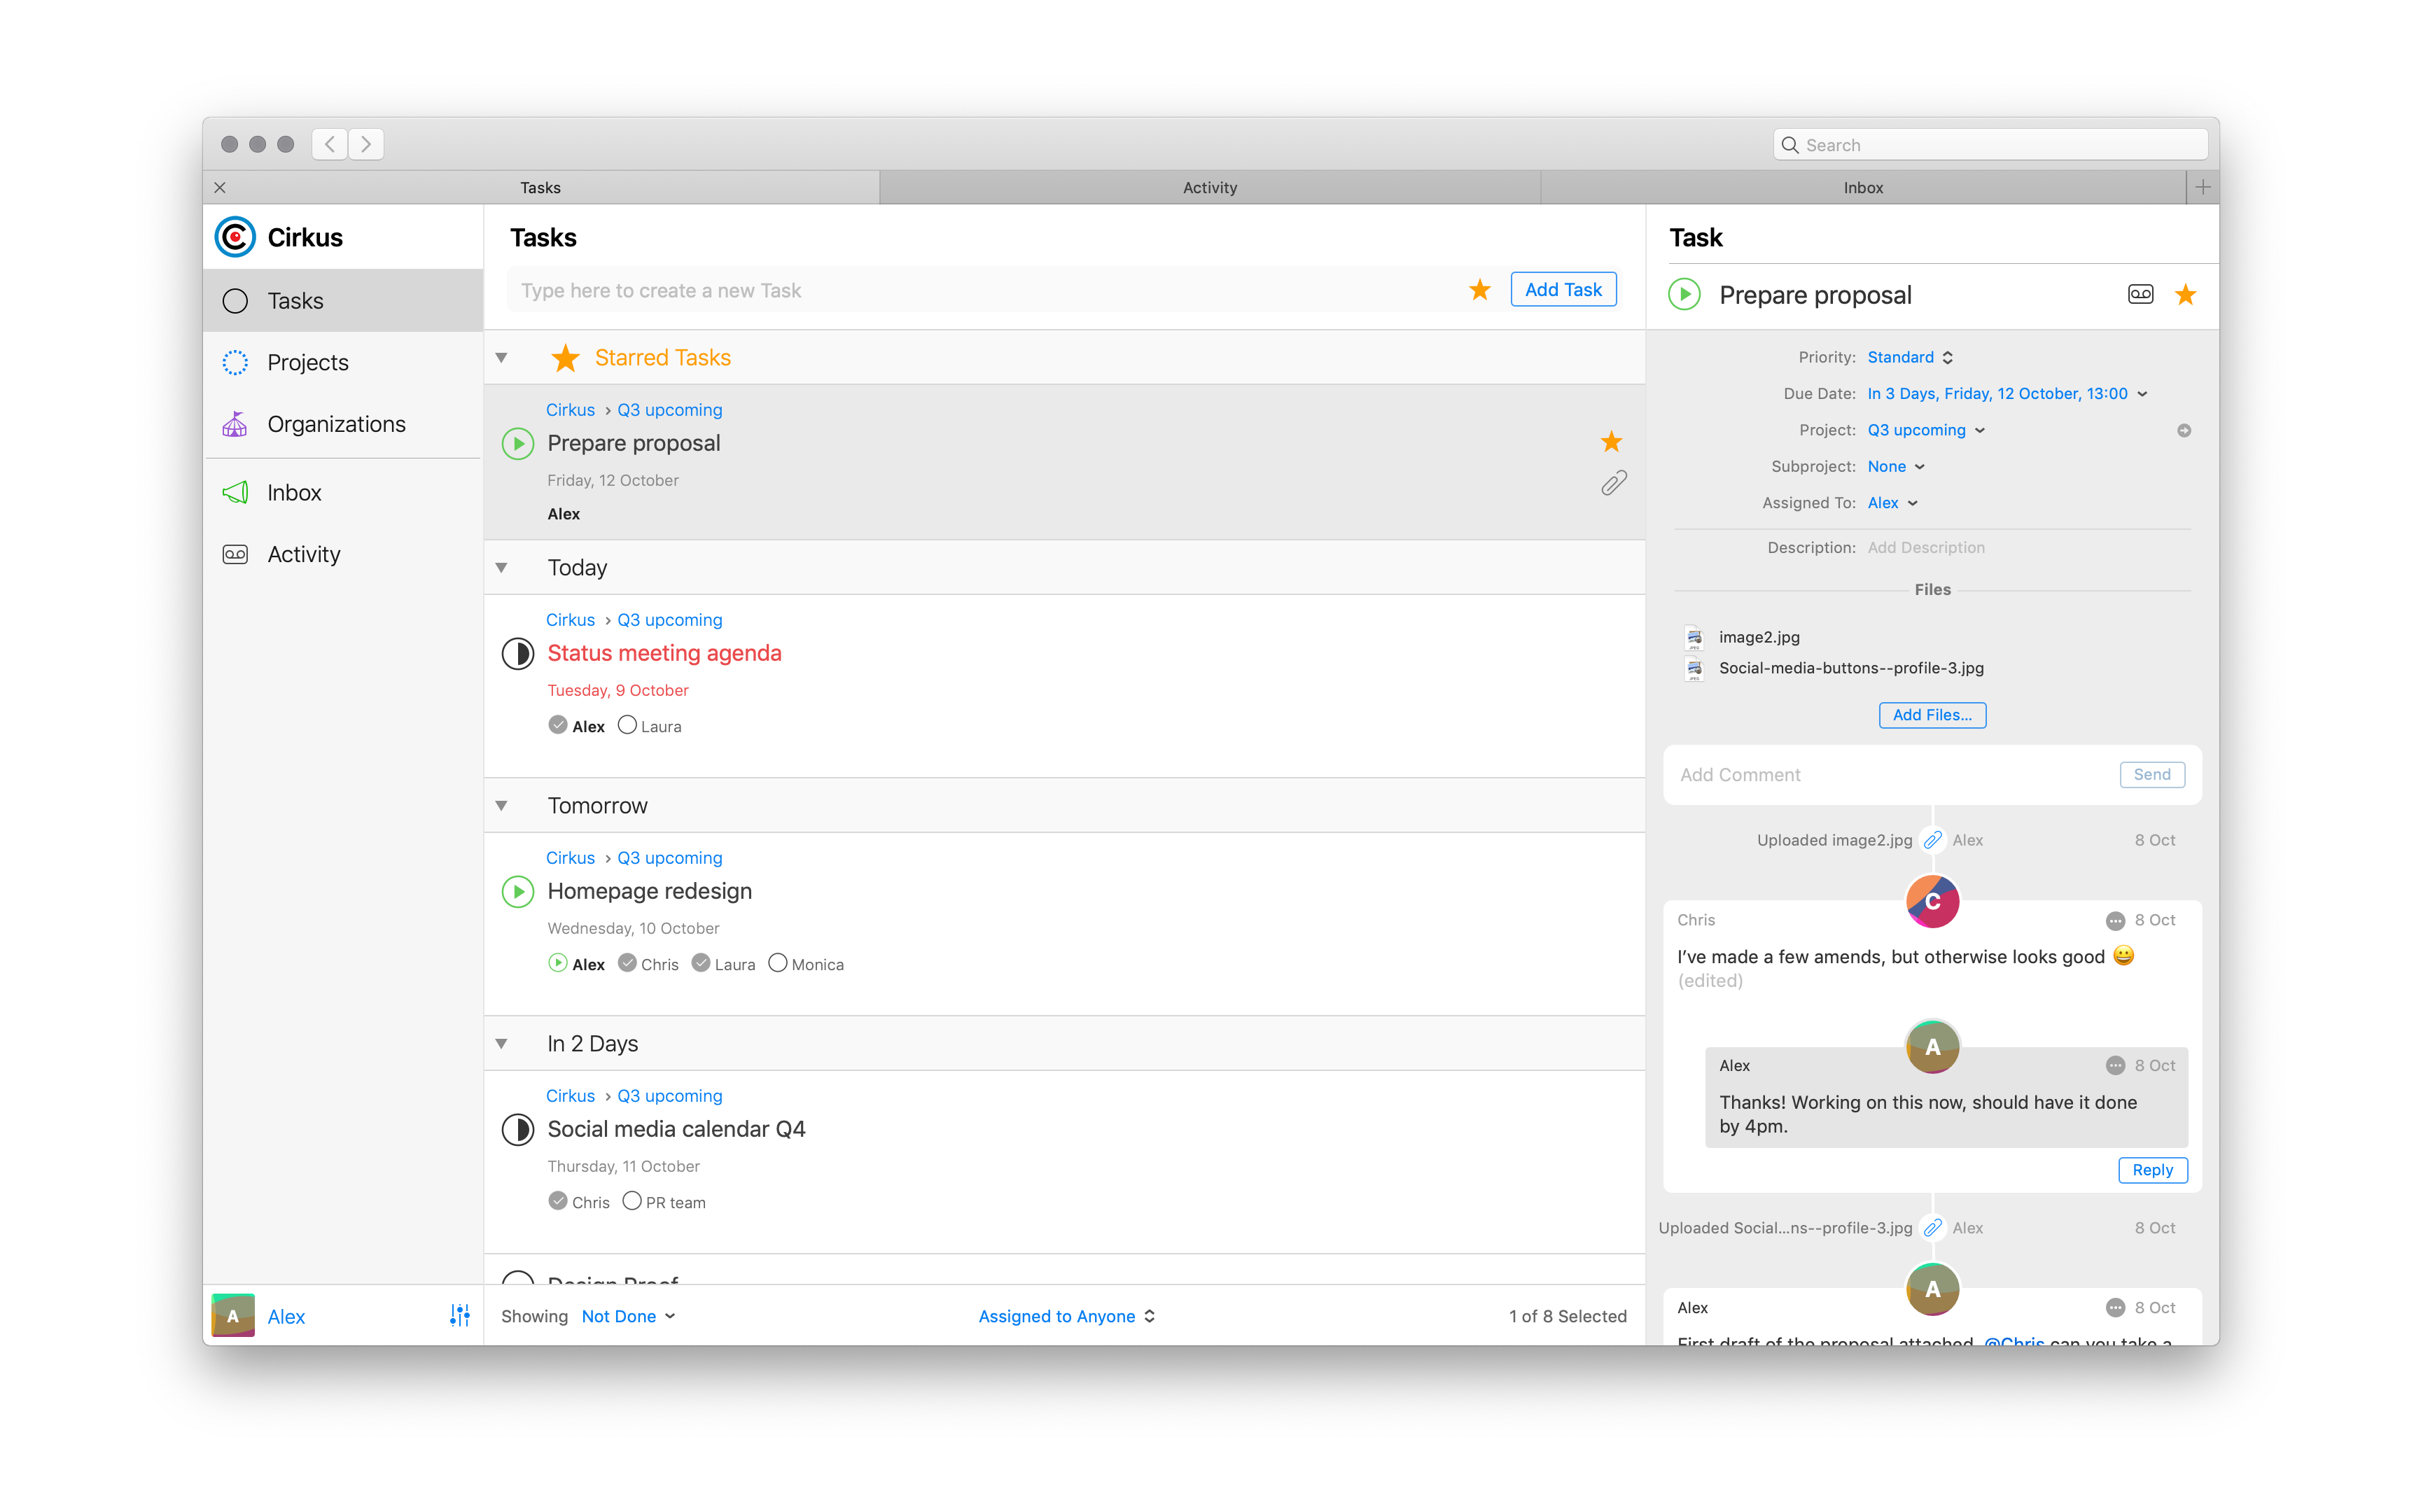Switch to the Activity tab
The image size is (2421, 1512).
click(1209, 187)
